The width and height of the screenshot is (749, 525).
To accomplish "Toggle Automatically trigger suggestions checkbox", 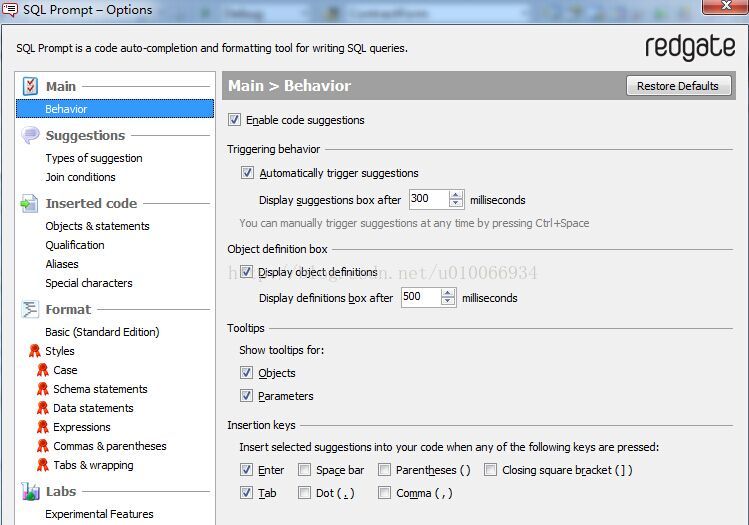I will coord(247,172).
